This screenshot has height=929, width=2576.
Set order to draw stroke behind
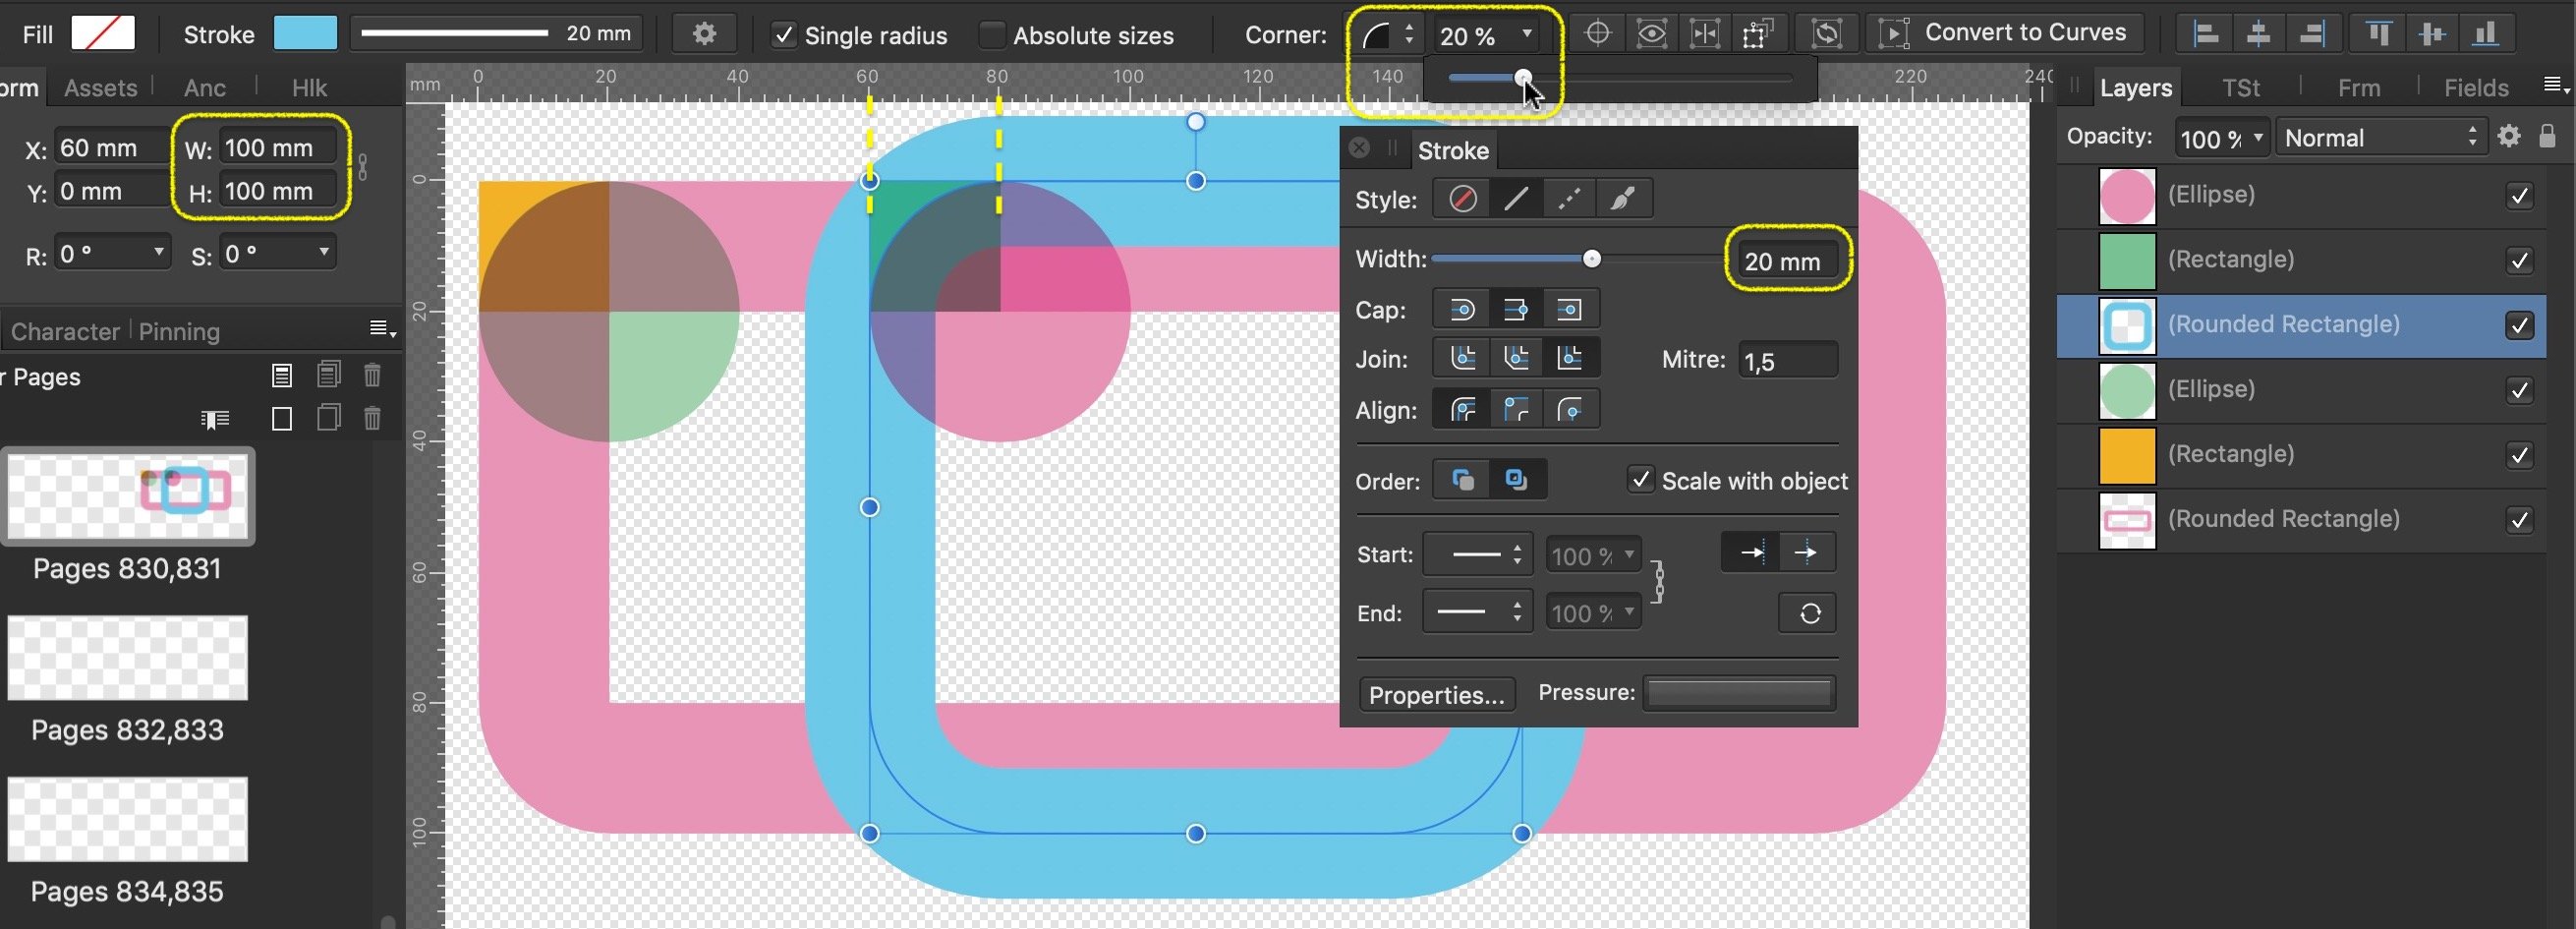[x=1462, y=480]
